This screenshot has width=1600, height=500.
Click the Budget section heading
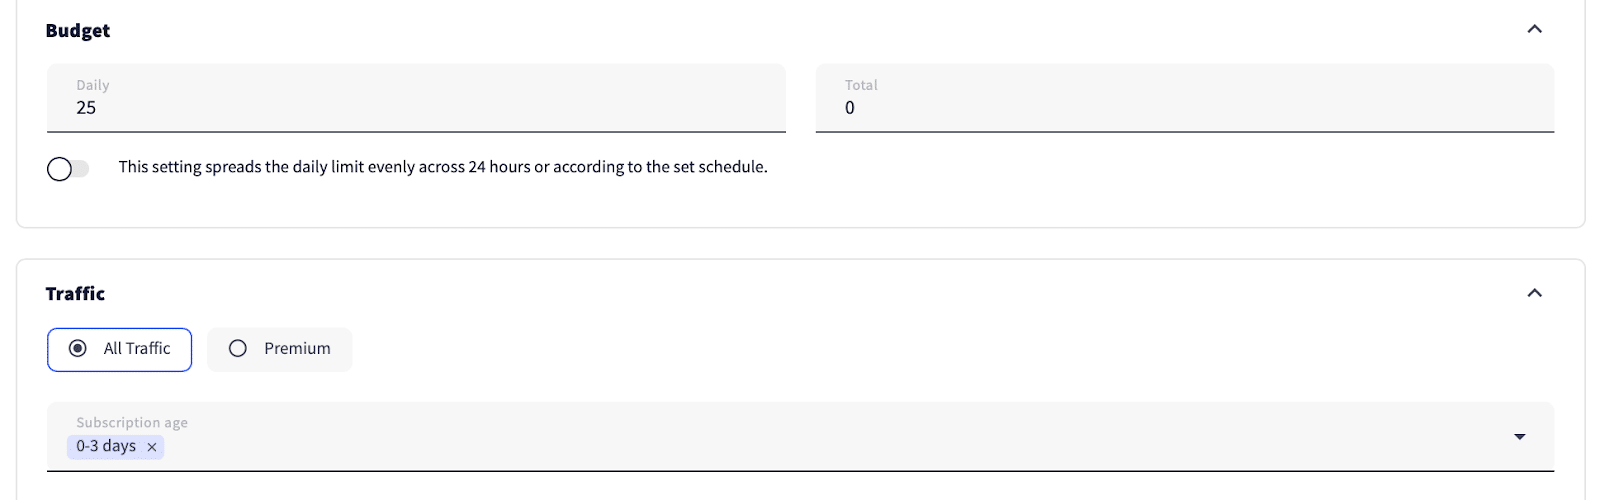78,31
